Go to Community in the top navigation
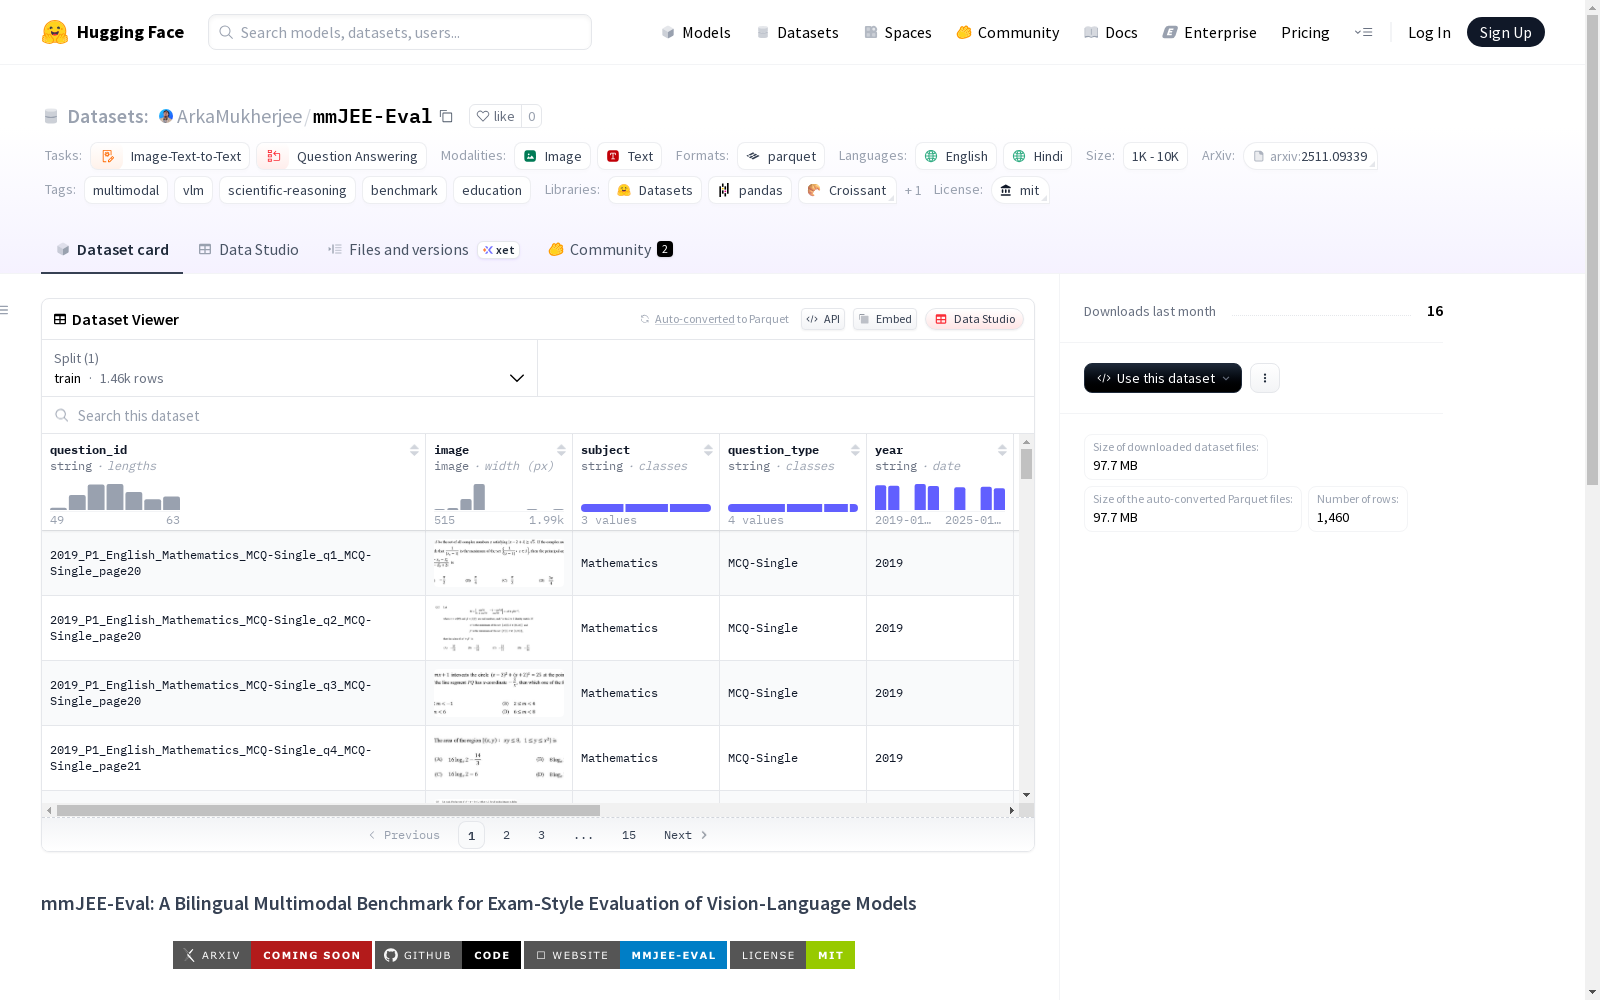1600x1000 pixels. click(x=1008, y=32)
